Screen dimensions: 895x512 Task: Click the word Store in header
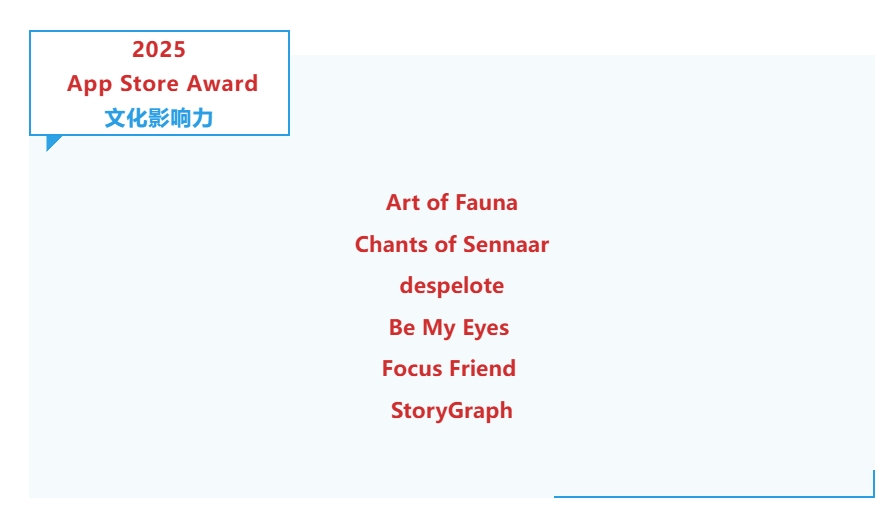tap(149, 84)
